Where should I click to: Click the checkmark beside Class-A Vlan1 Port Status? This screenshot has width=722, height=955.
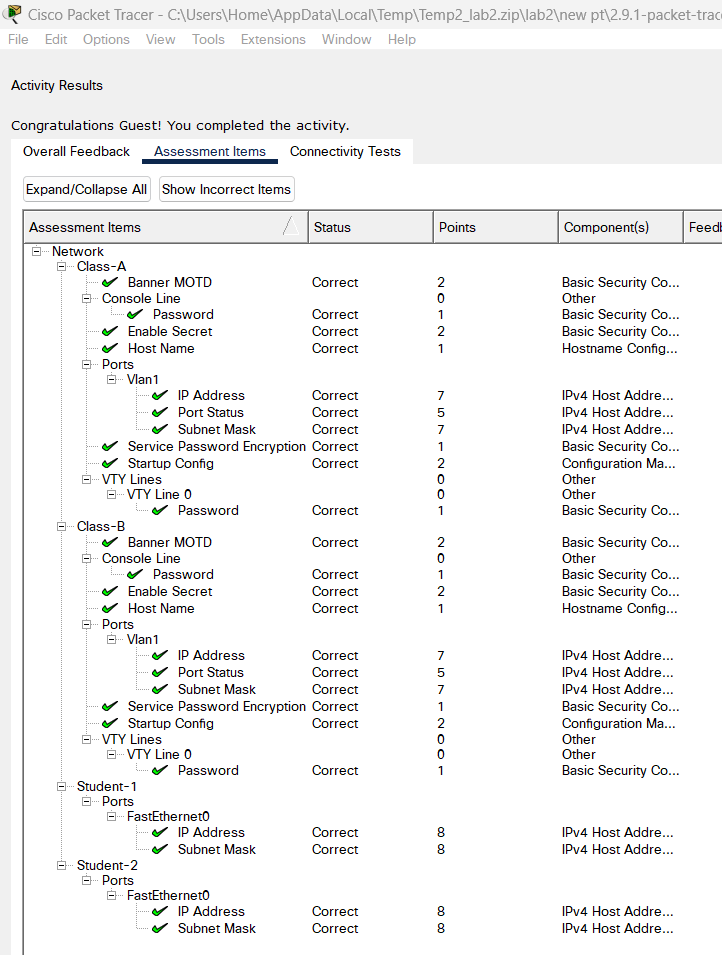tap(160, 412)
